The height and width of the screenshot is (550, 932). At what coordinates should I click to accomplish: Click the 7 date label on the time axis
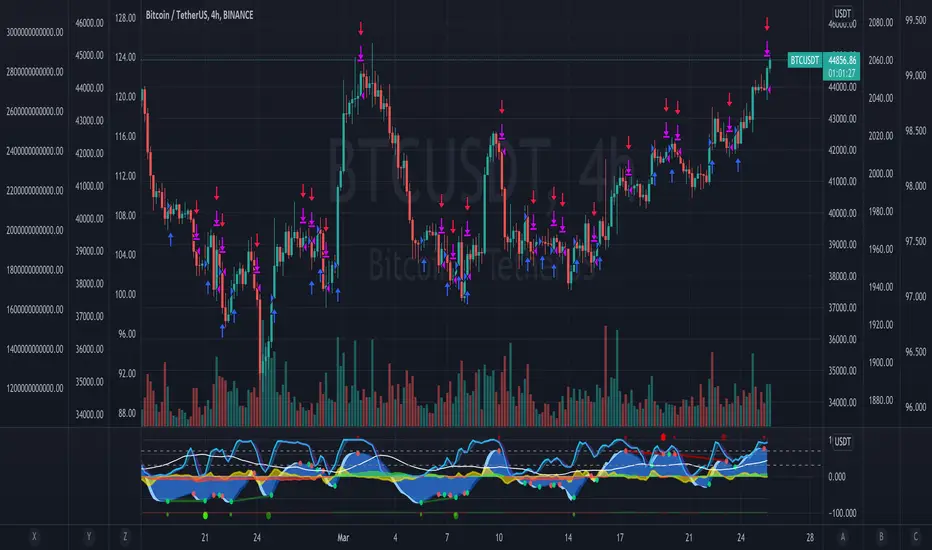point(447,538)
